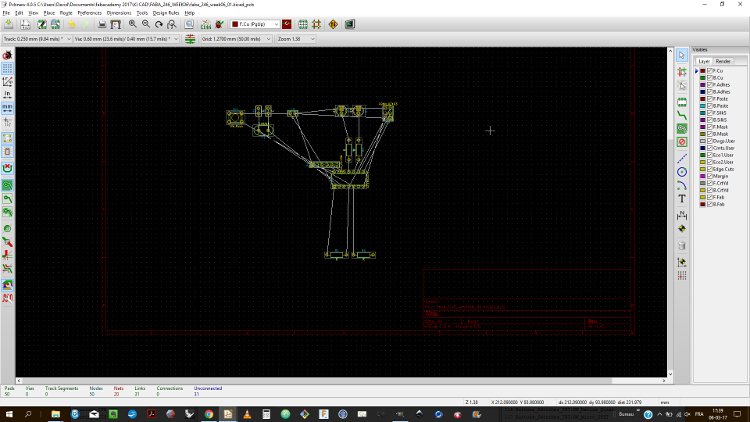Open the Via size dropdown
The width and height of the screenshot is (750, 422).
coord(126,39)
